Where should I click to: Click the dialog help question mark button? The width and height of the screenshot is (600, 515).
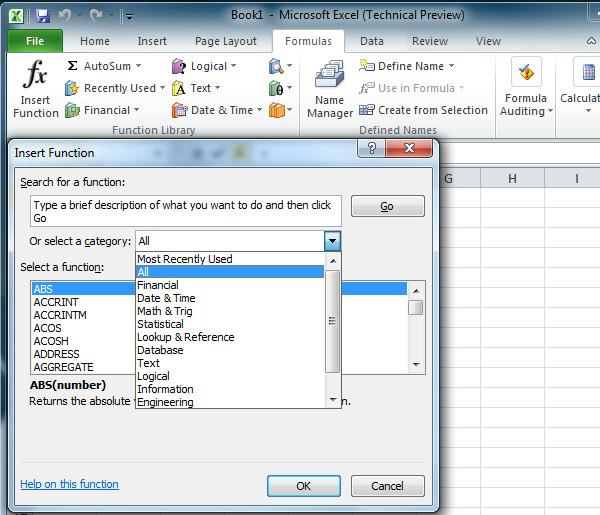click(x=372, y=148)
